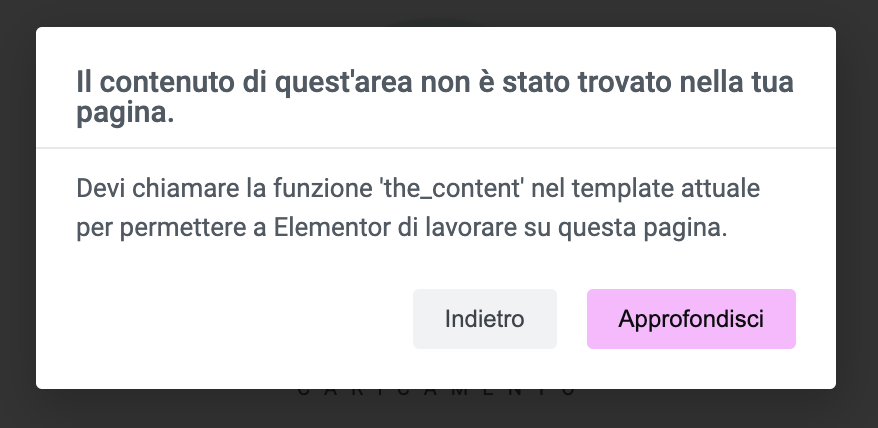Viewport: 878px width, 428px height.
Task: Click the dark overlay above the dialog
Action: (x=439, y=13)
